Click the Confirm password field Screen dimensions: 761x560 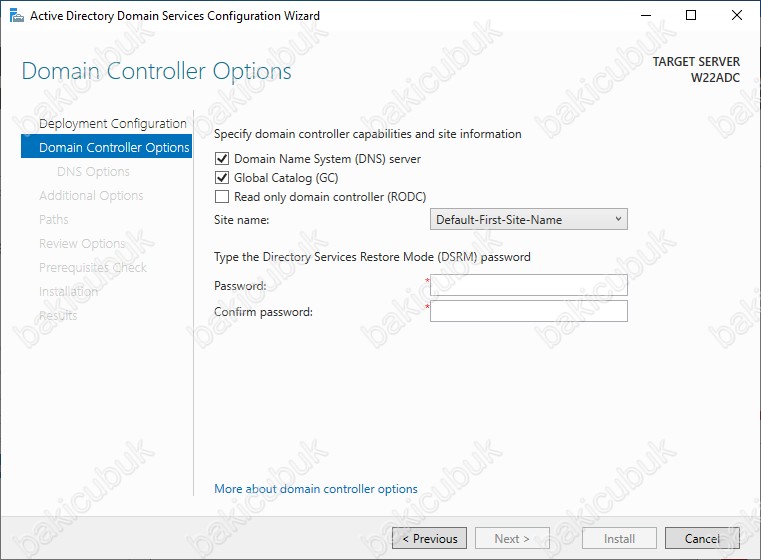tap(529, 311)
